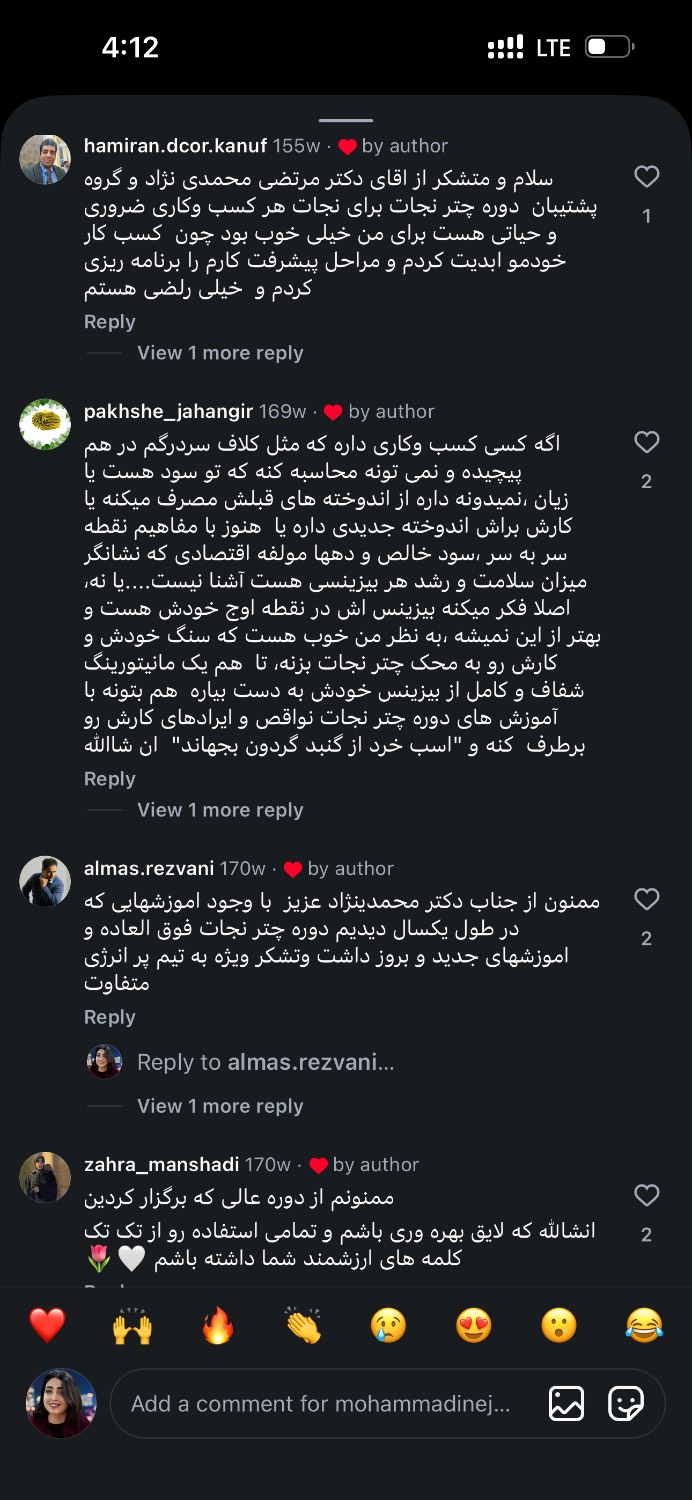Image resolution: width=692 pixels, height=1500 pixels.
Task: Tap the crying face quick reaction emoji
Action: click(x=388, y=1326)
